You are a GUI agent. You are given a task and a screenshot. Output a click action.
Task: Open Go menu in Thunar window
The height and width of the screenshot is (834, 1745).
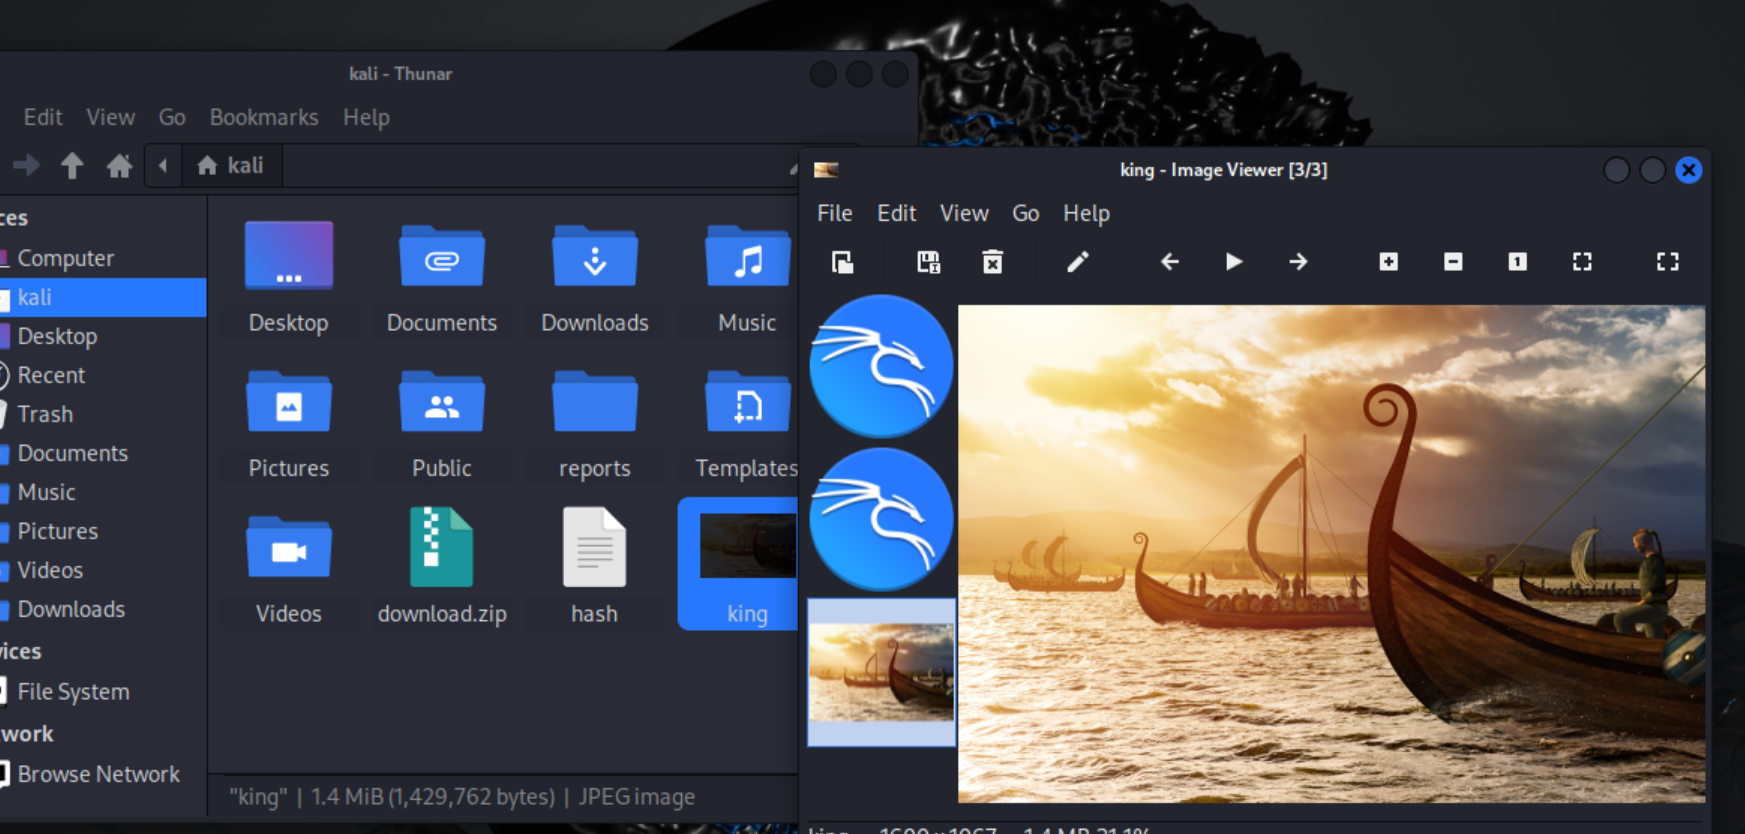172,117
